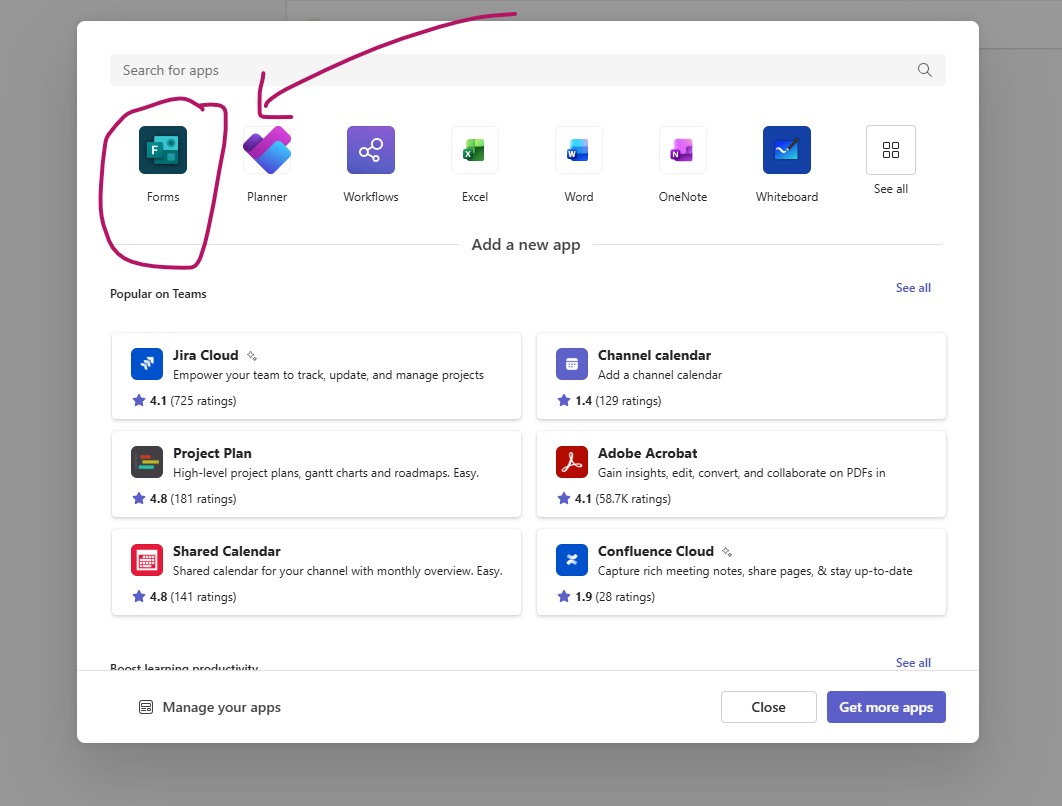1062x806 pixels.
Task: Click the Get more apps button
Action: click(886, 707)
